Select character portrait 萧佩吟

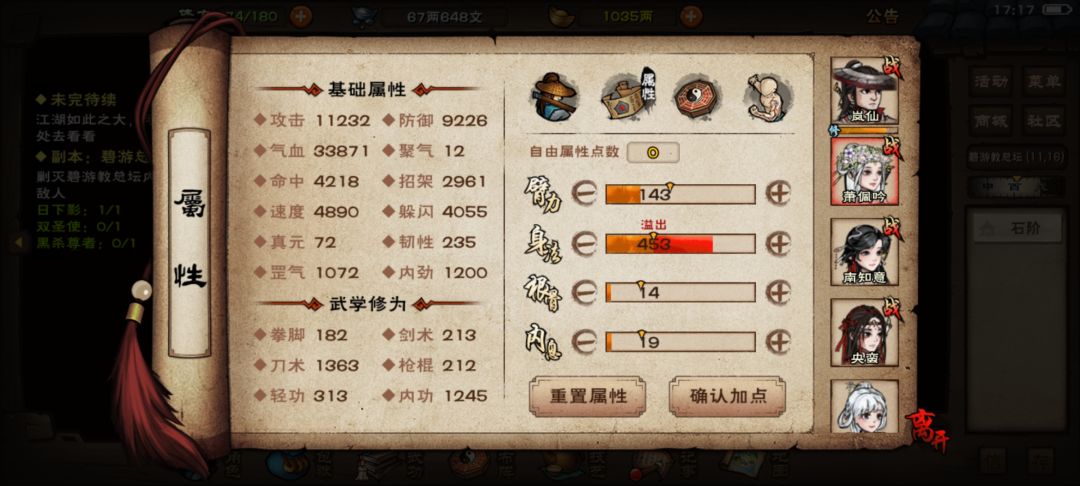[864, 171]
